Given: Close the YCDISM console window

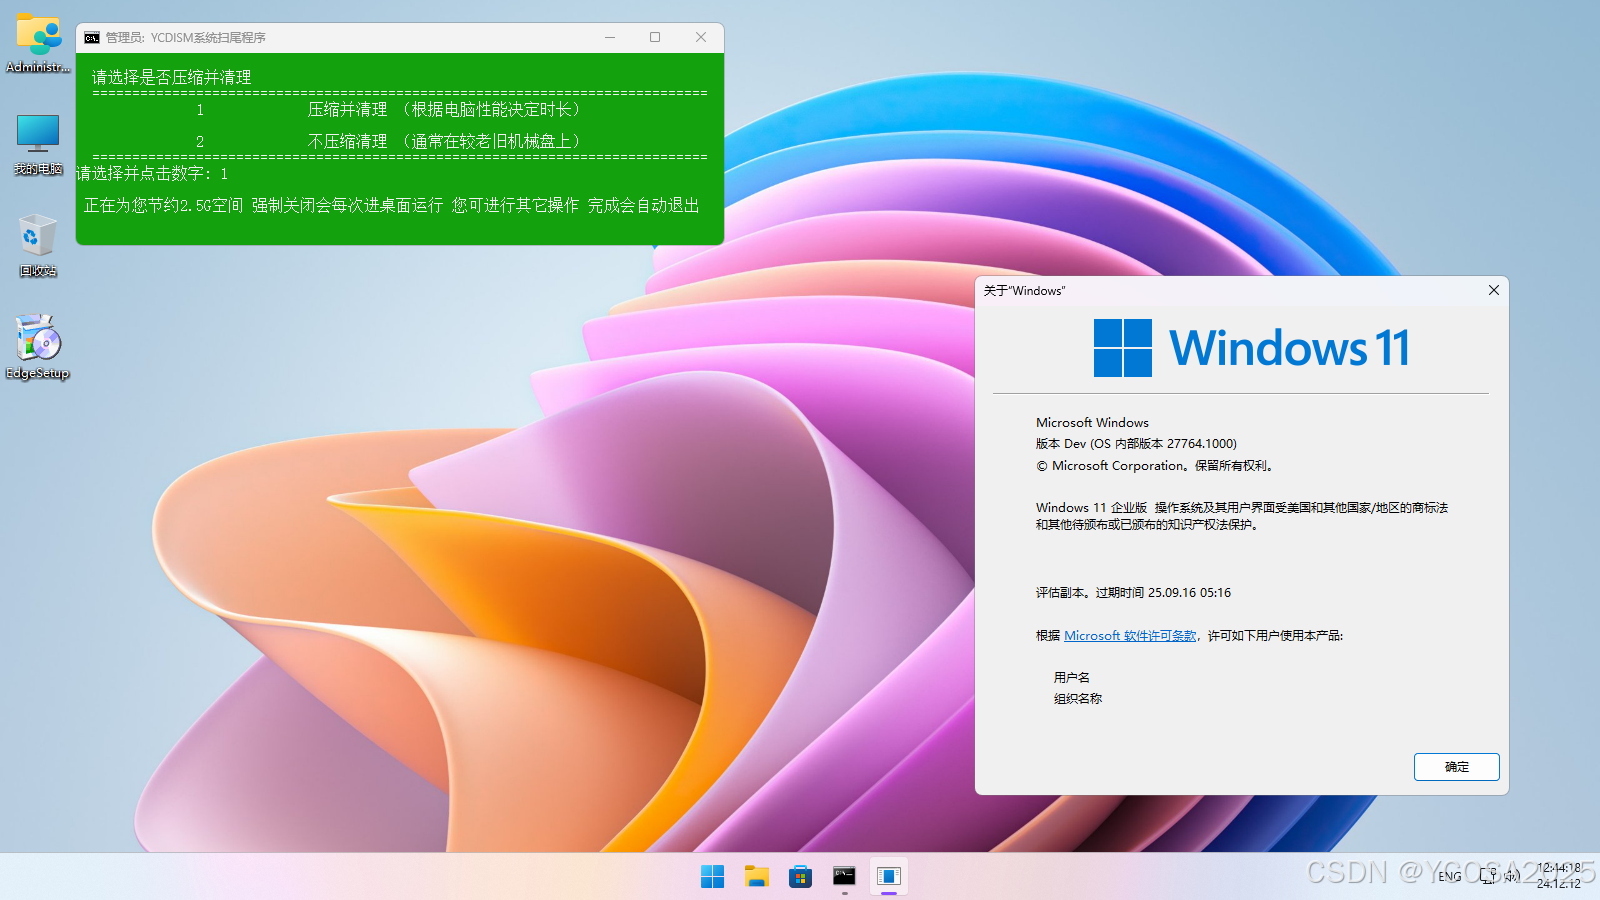Looking at the screenshot, I should tap(701, 37).
